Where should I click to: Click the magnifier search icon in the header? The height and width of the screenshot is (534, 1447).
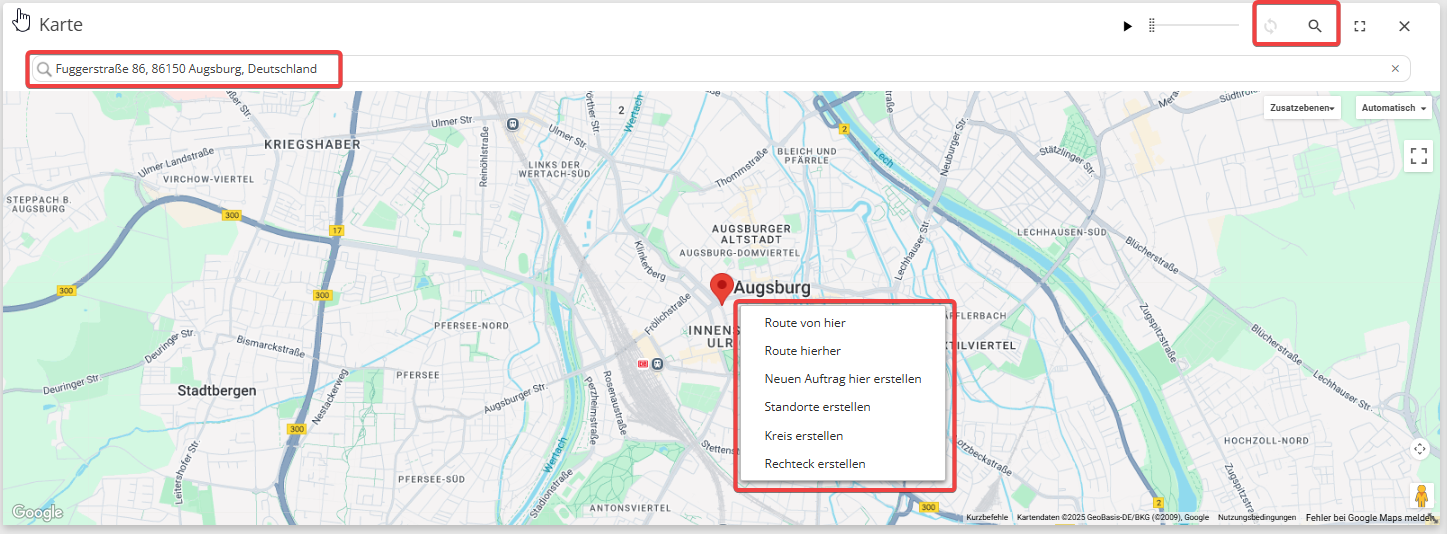point(1315,26)
